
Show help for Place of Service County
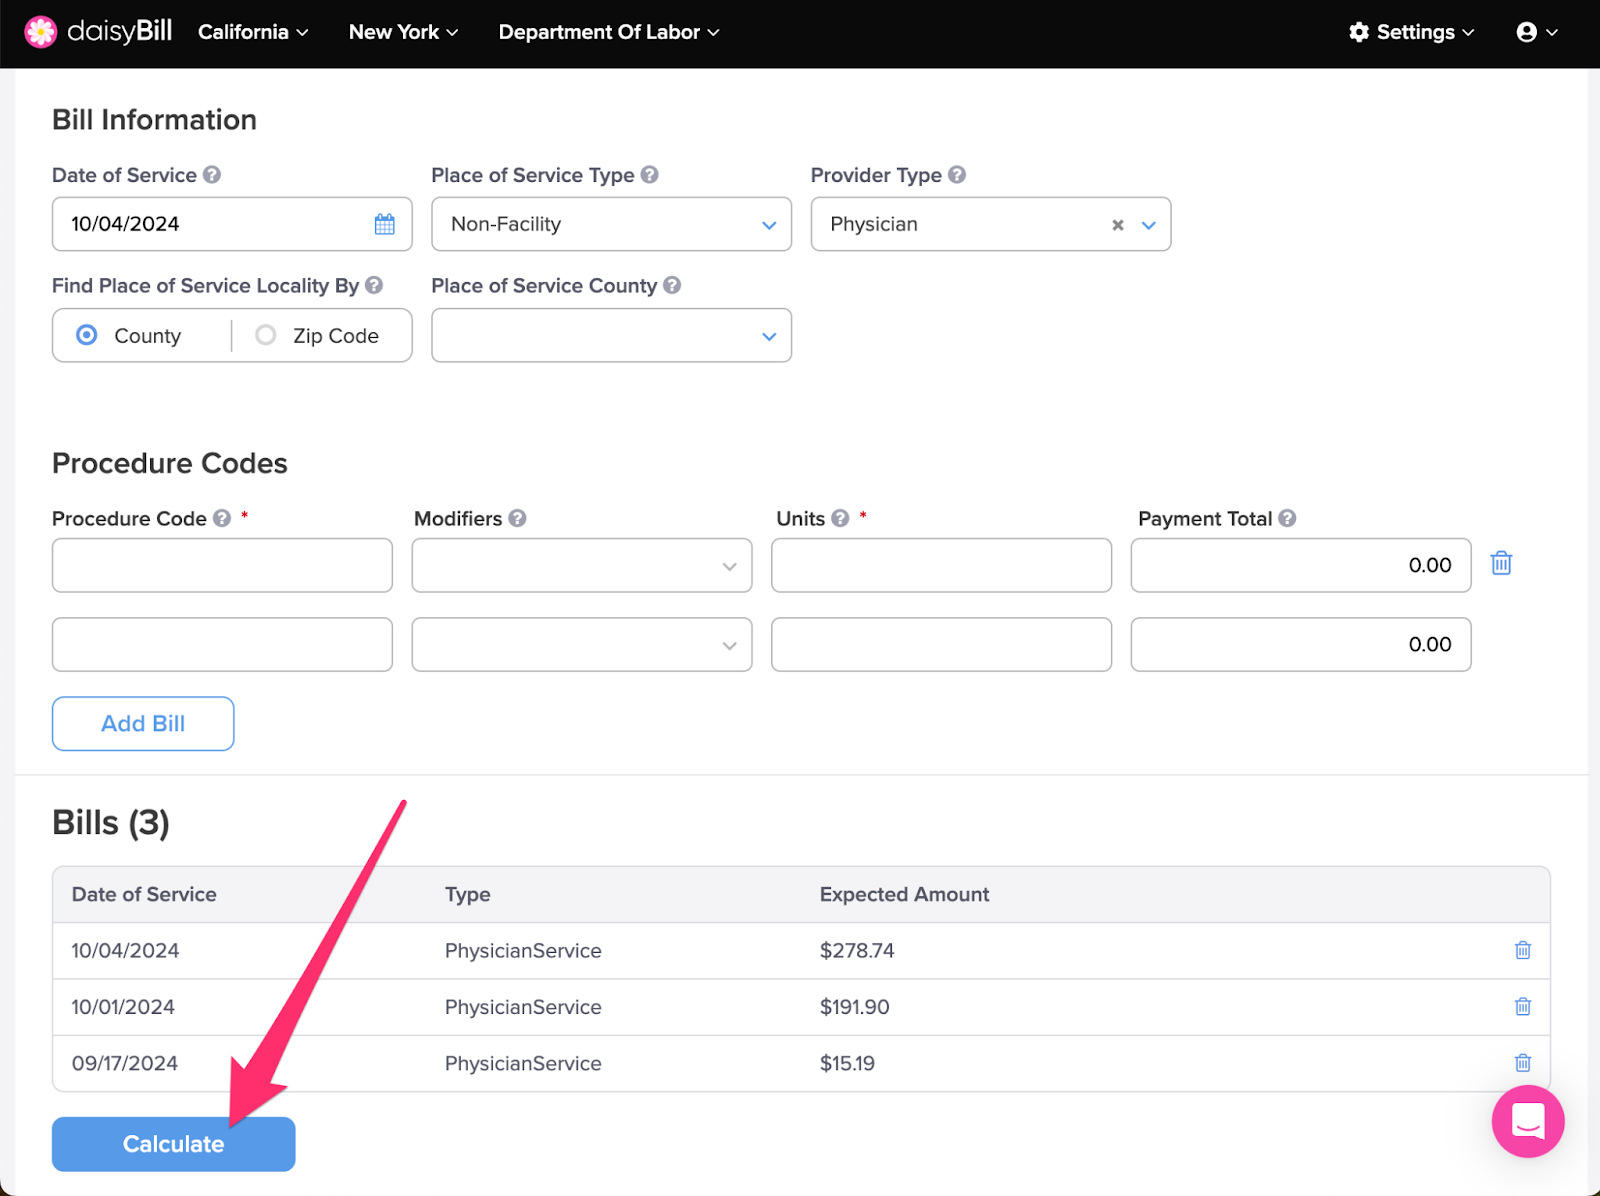tap(672, 285)
